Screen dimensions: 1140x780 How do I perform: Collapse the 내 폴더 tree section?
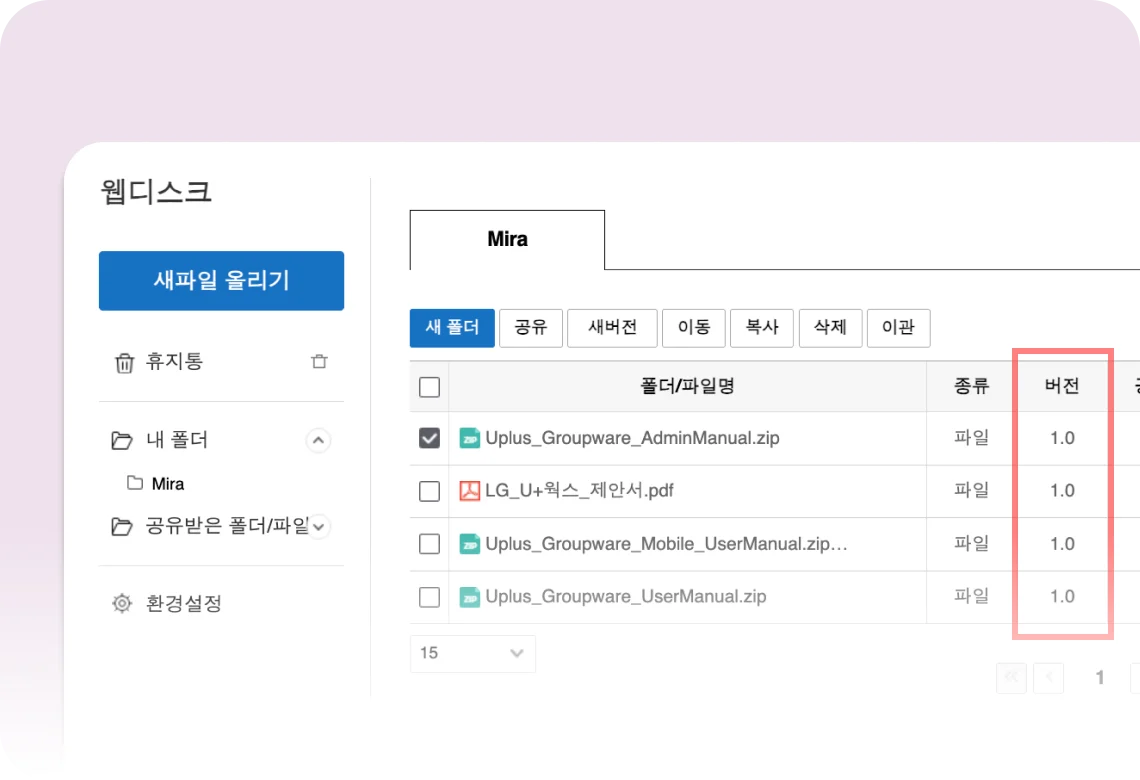coord(318,440)
